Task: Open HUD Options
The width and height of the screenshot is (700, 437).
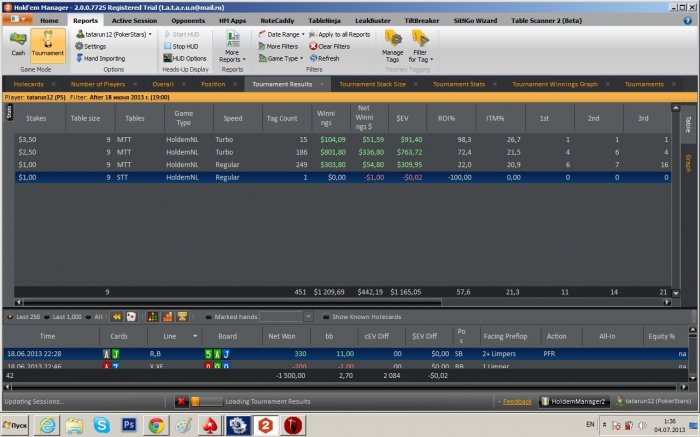Action: point(185,58)
